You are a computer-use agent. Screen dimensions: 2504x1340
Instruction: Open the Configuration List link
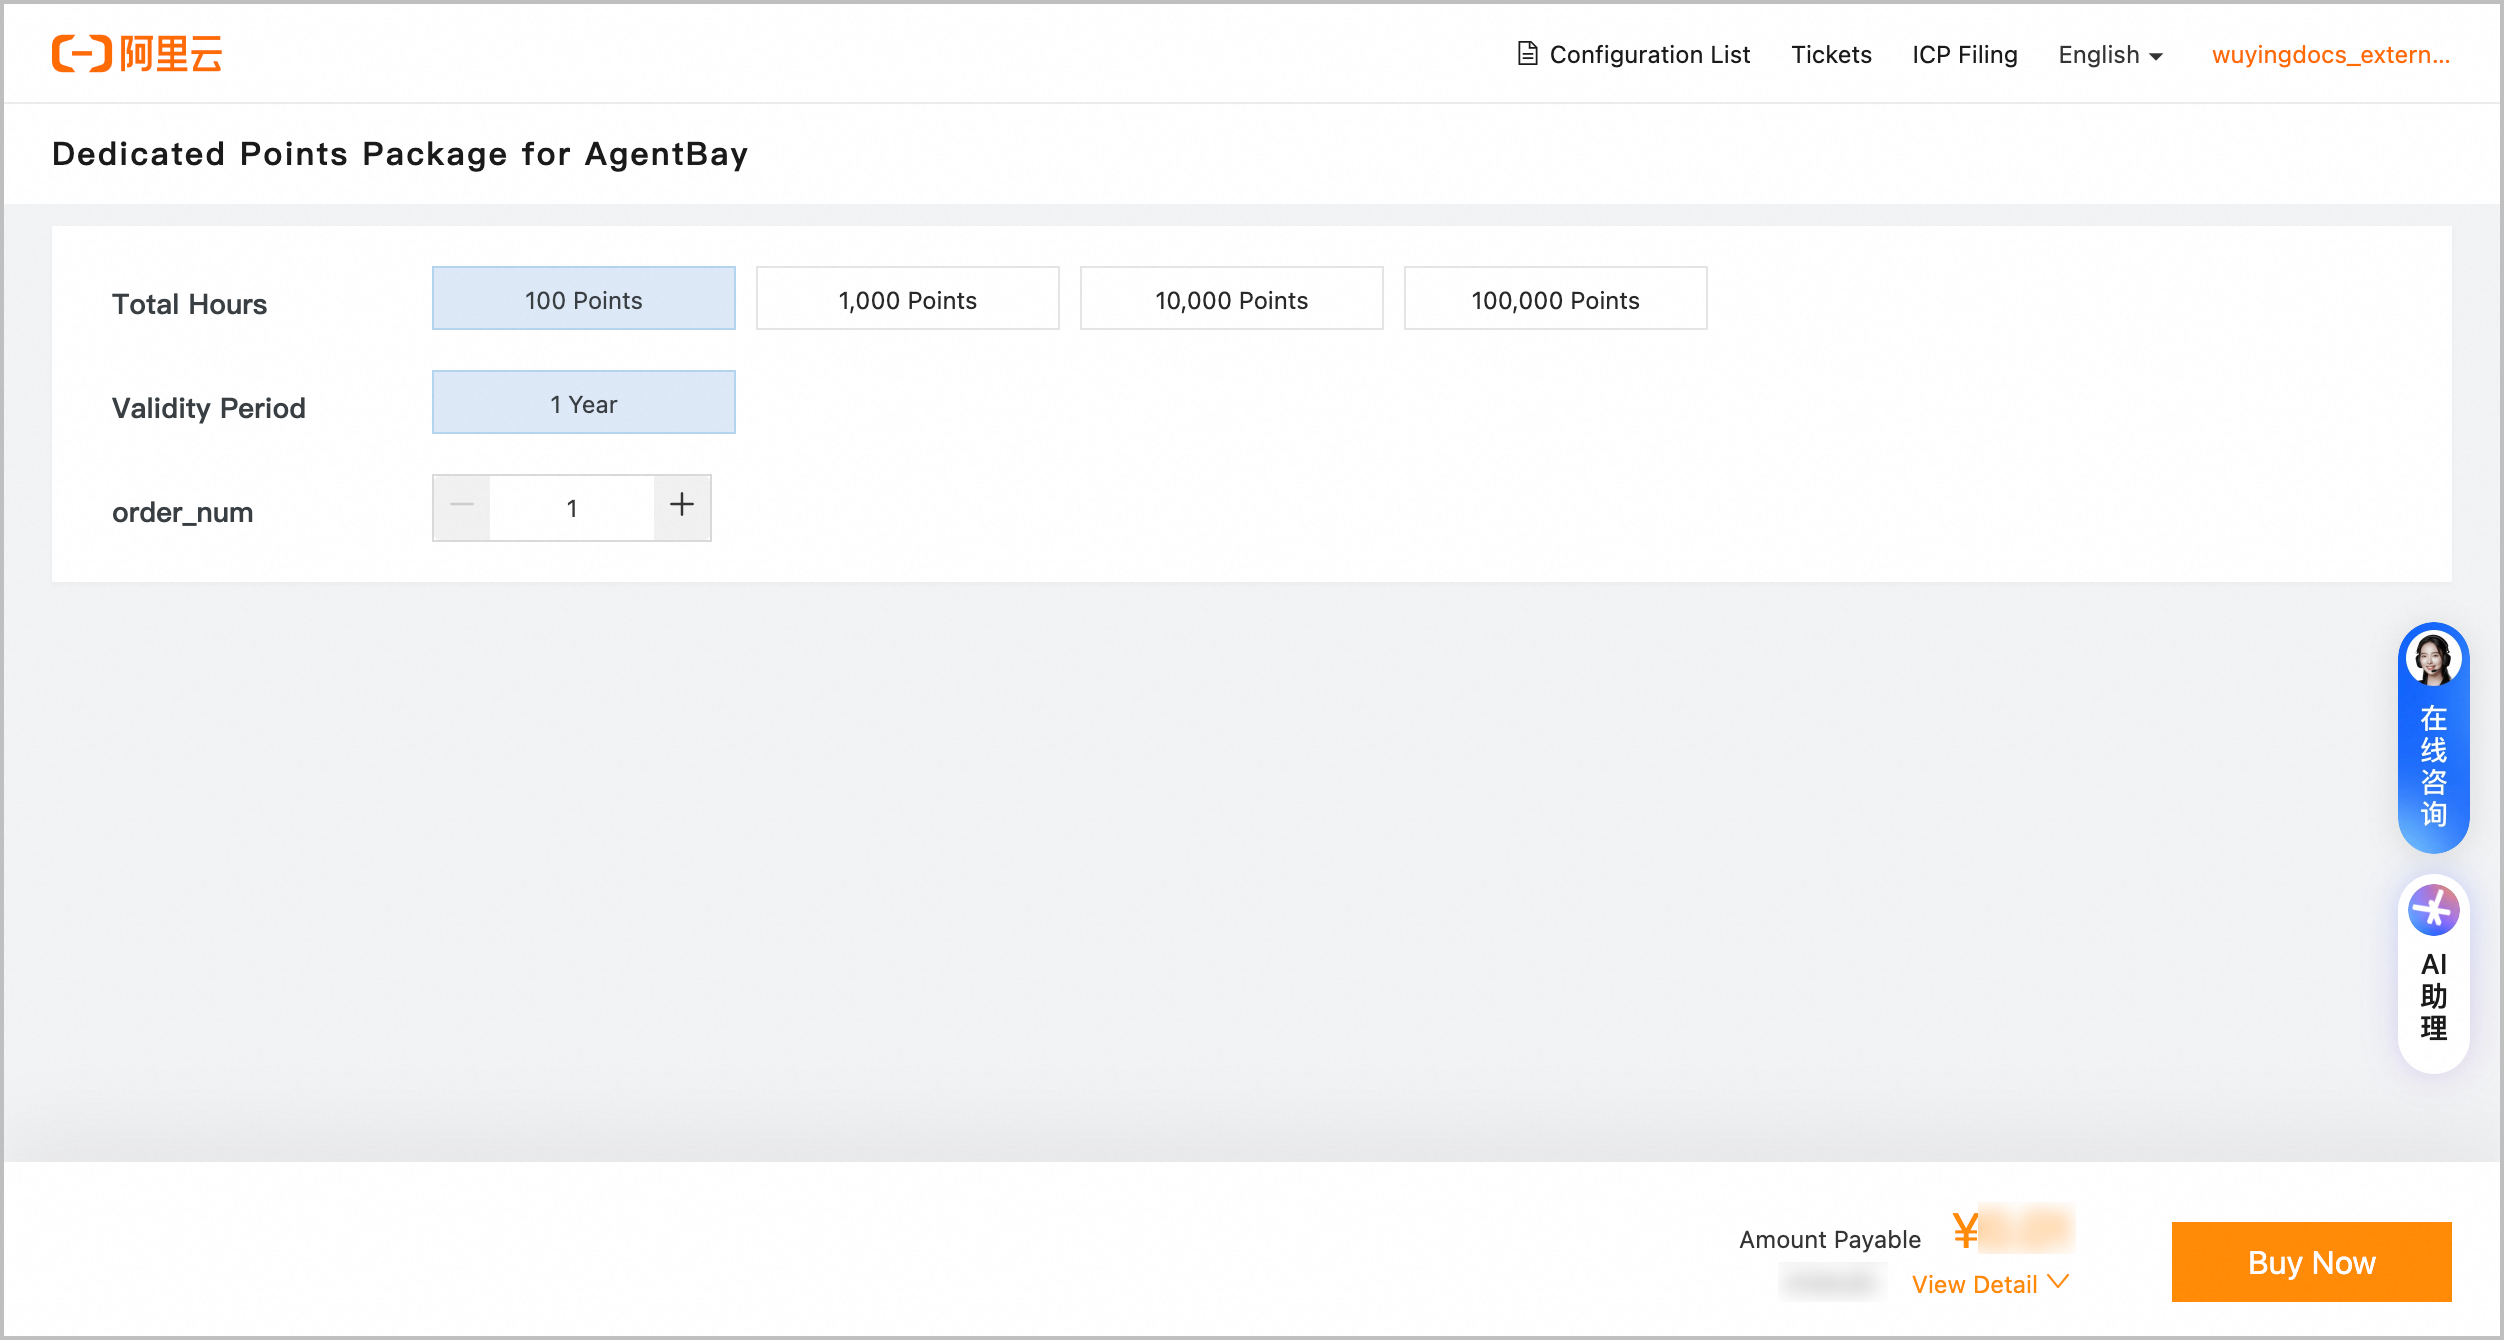point(1649,55)
